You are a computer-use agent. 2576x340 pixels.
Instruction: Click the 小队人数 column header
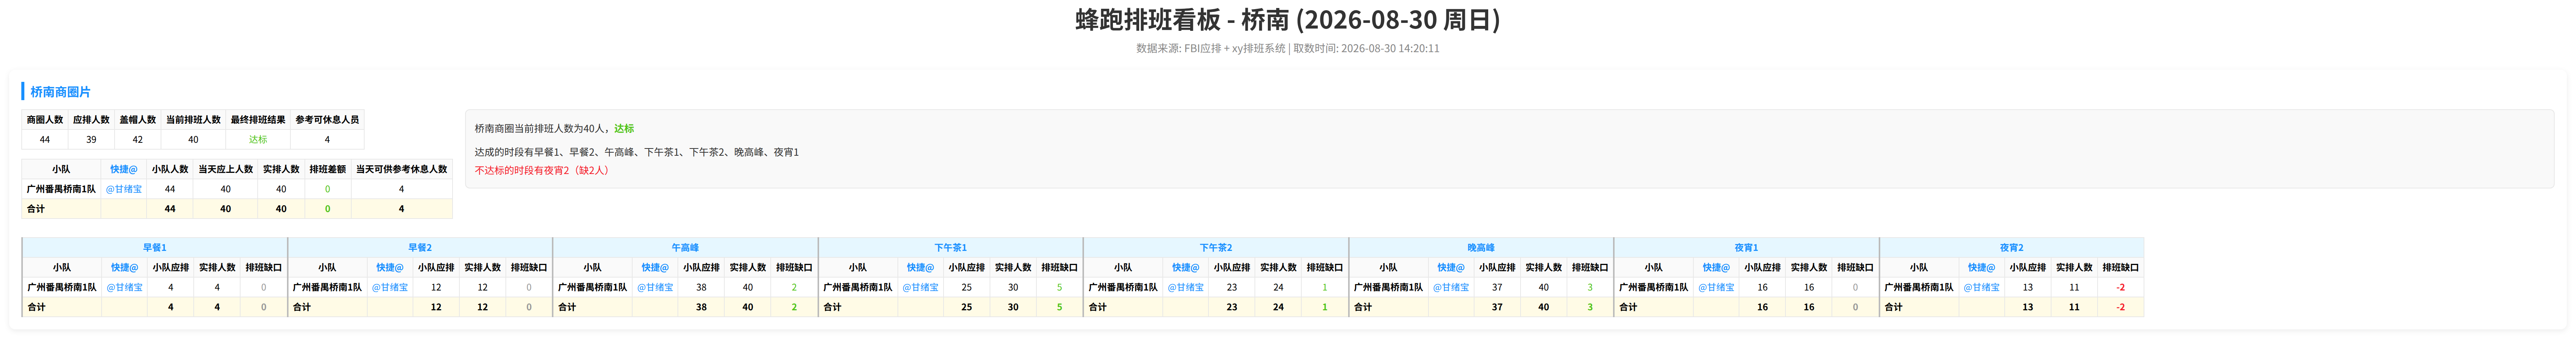[x=170, y=169]
